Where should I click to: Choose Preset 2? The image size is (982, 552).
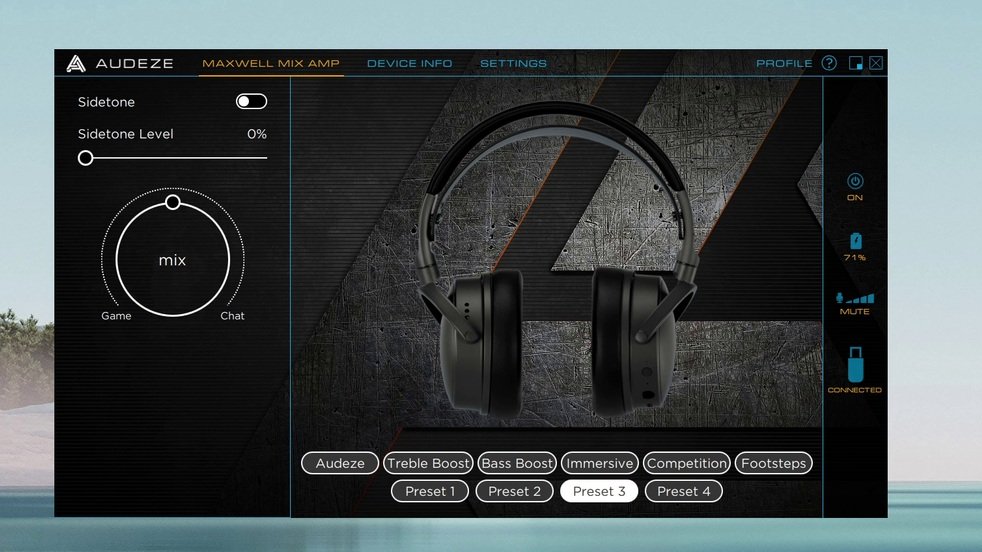point(515,491)
